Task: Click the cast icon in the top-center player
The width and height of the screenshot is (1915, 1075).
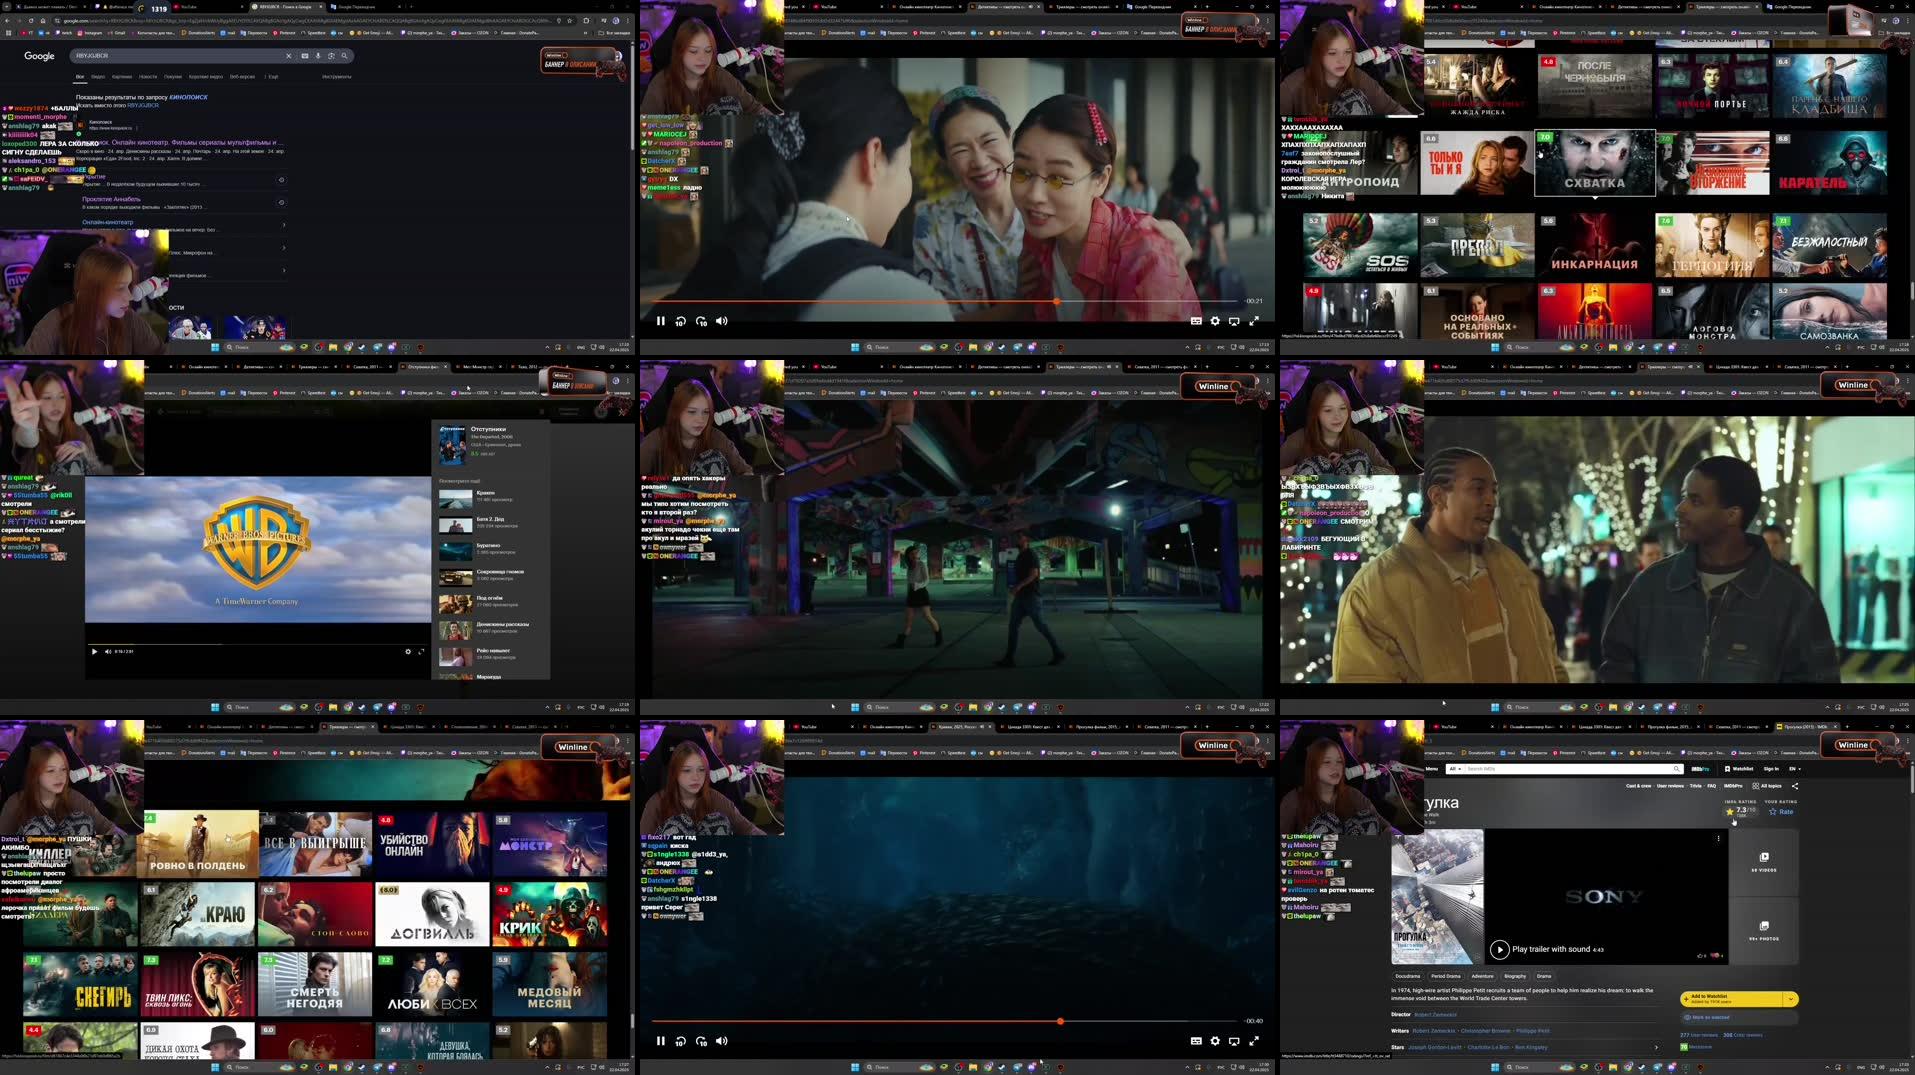Action: coord(1234,321)
